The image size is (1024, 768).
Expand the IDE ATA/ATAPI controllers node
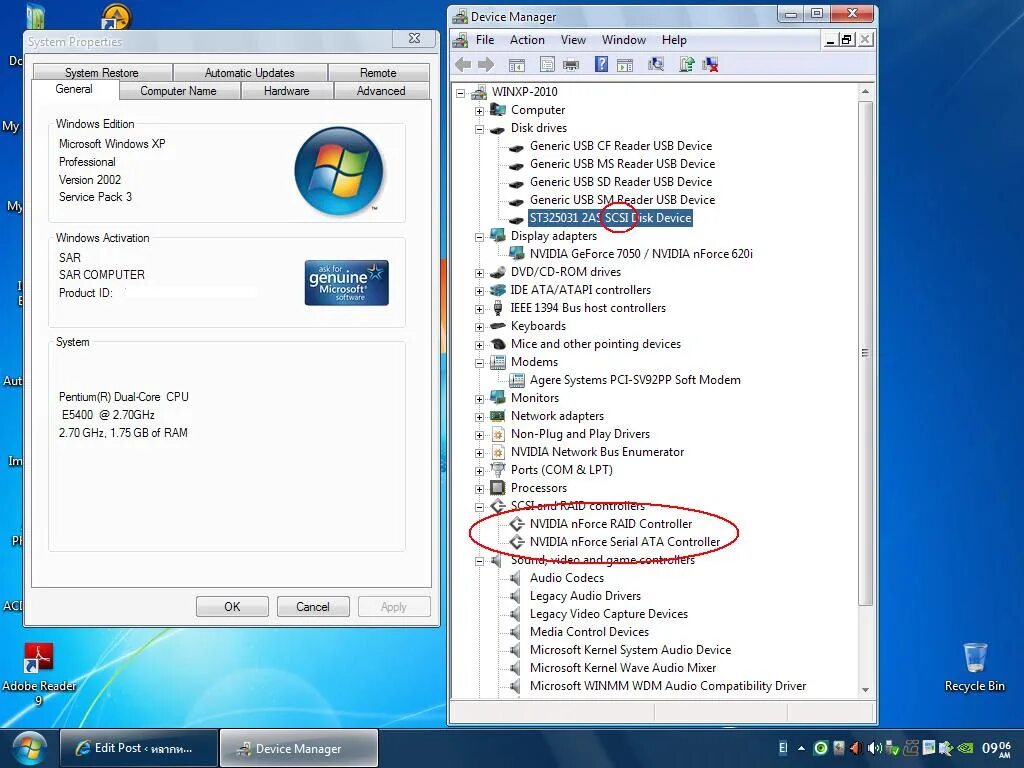click(x=479, y=291)
